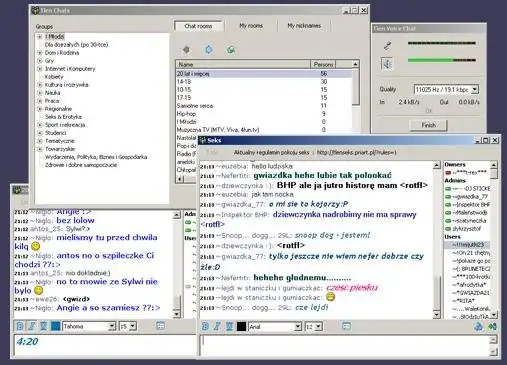
Task: Toggle the speaker icon in Voice Chat
Action: [x=387, y=63]
